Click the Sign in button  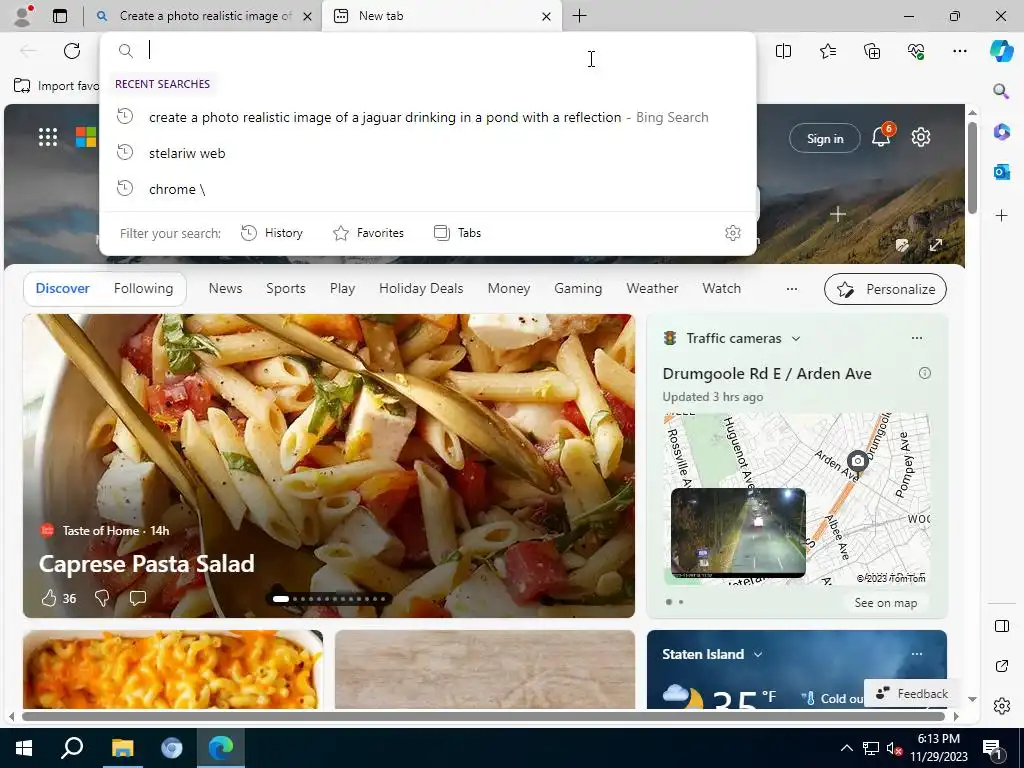[825, 138]
